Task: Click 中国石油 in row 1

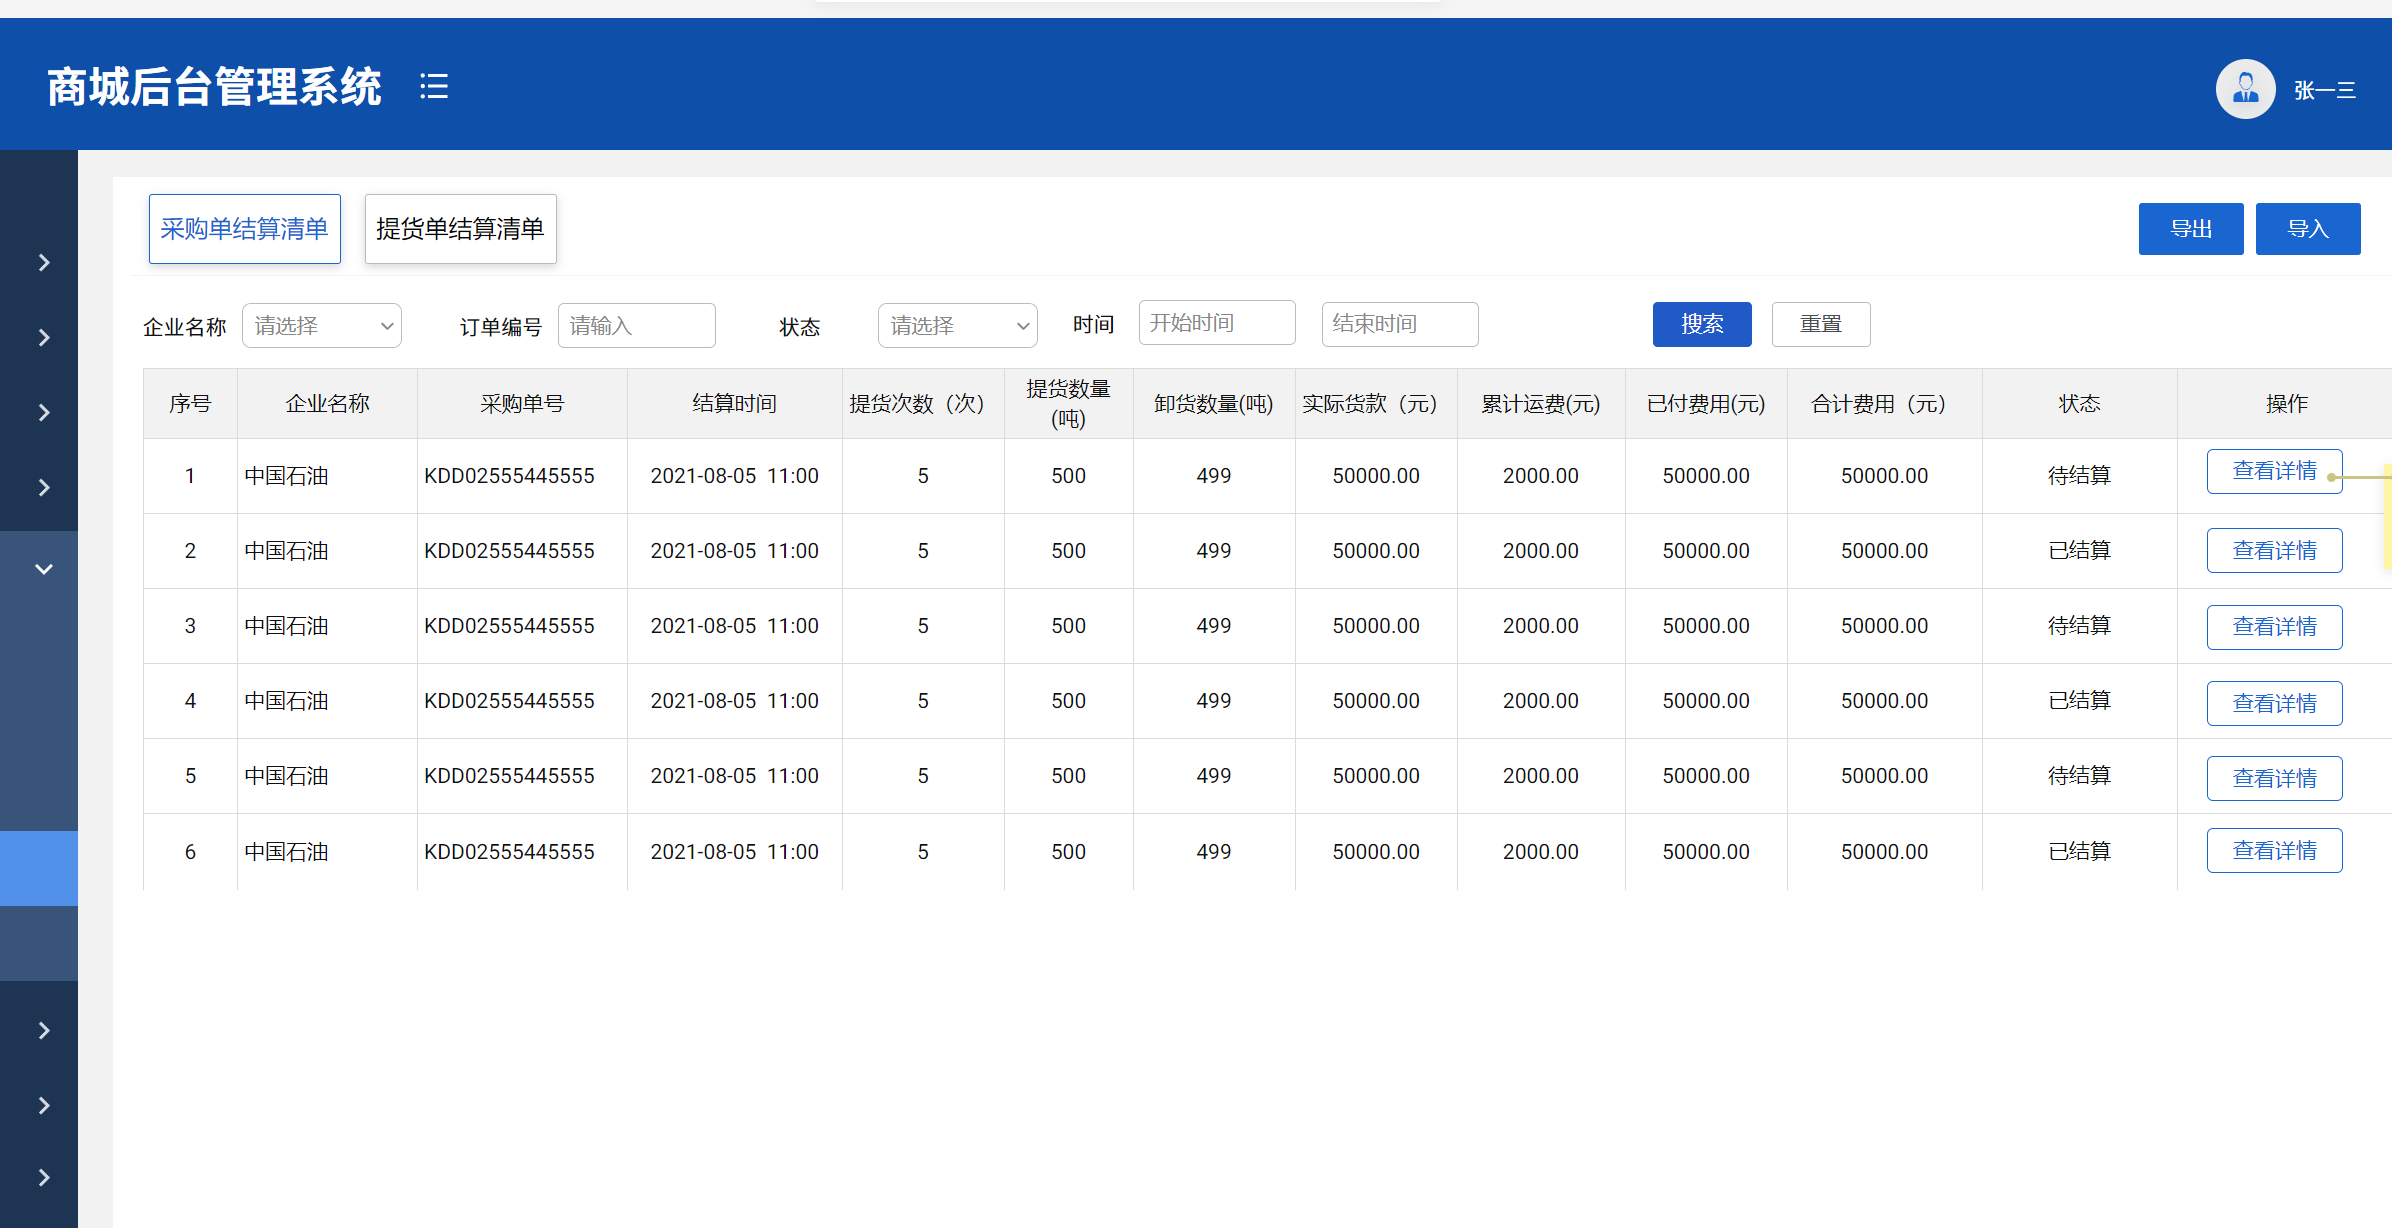Action: (287, 476)
